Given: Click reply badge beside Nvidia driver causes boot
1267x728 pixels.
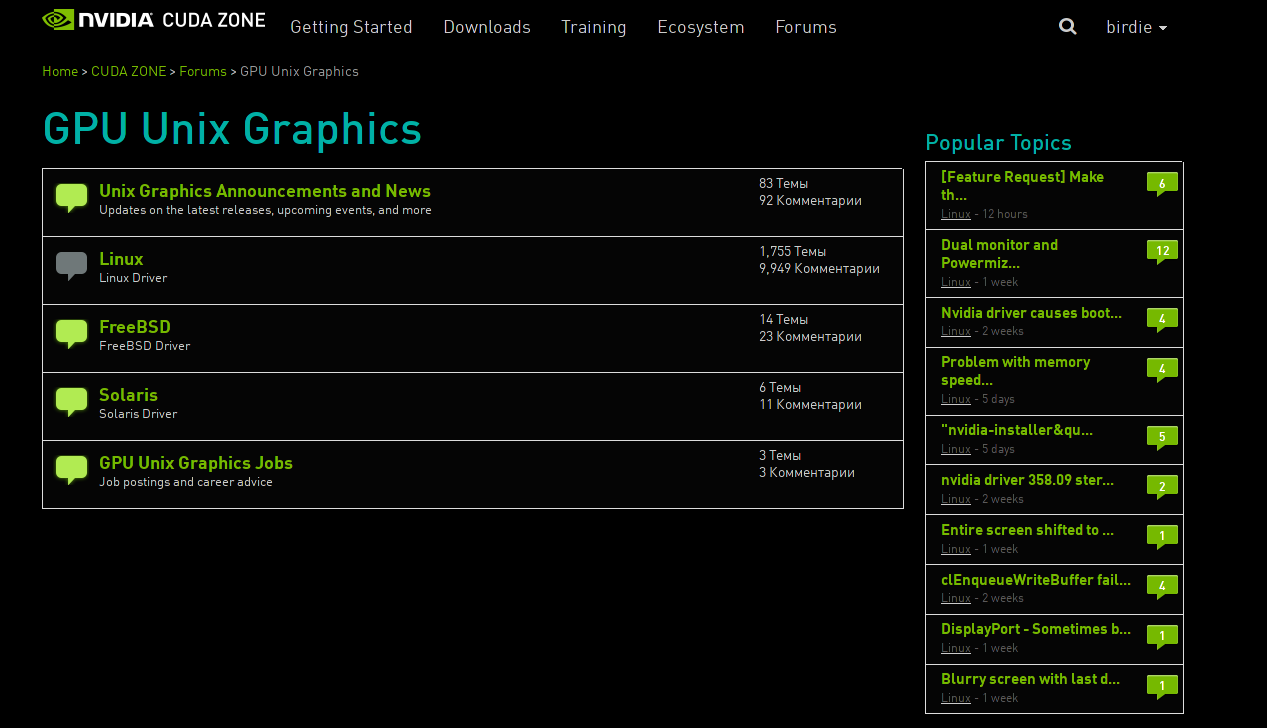Looking at the screenshot, I should [x=1162, y=321].
